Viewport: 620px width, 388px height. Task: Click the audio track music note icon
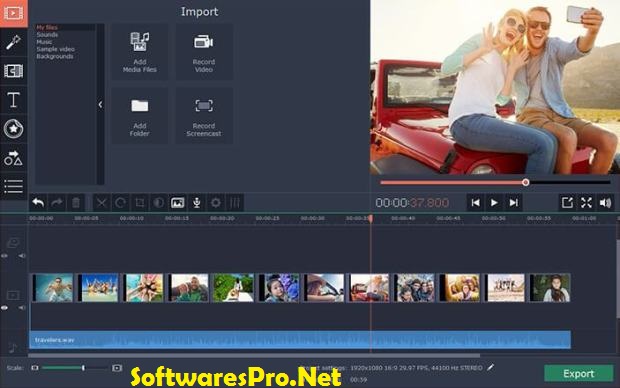pyautogui.click(x=13, y=348)
